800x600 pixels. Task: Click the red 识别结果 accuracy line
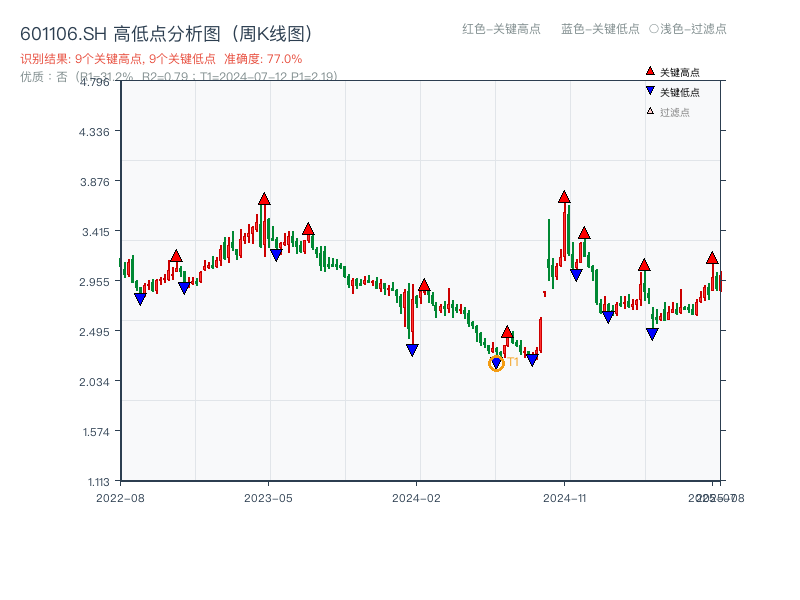161,59
